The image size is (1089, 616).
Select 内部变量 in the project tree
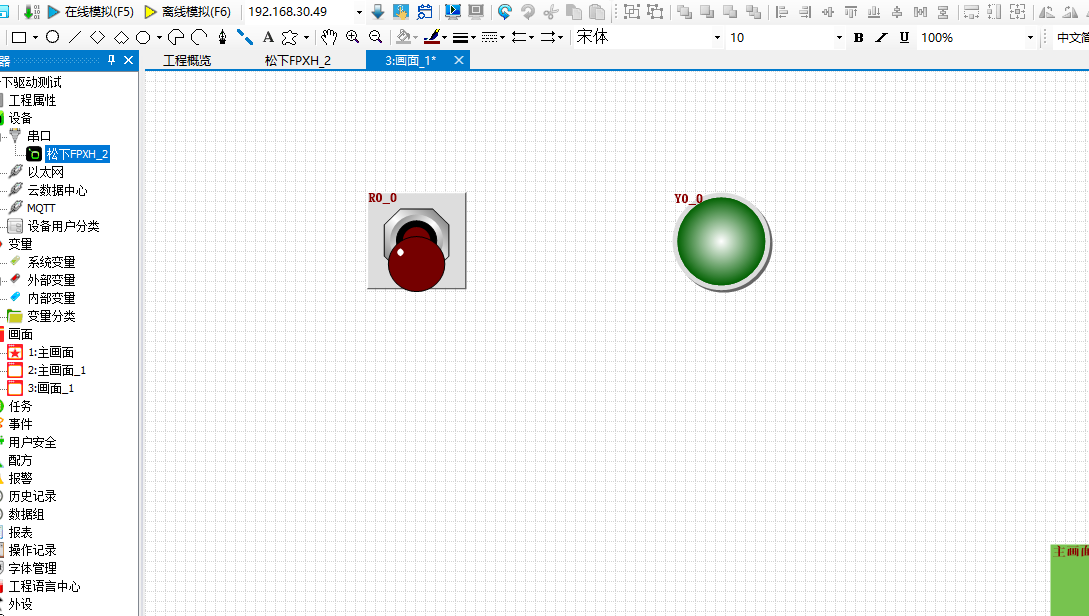pos(51,299)
